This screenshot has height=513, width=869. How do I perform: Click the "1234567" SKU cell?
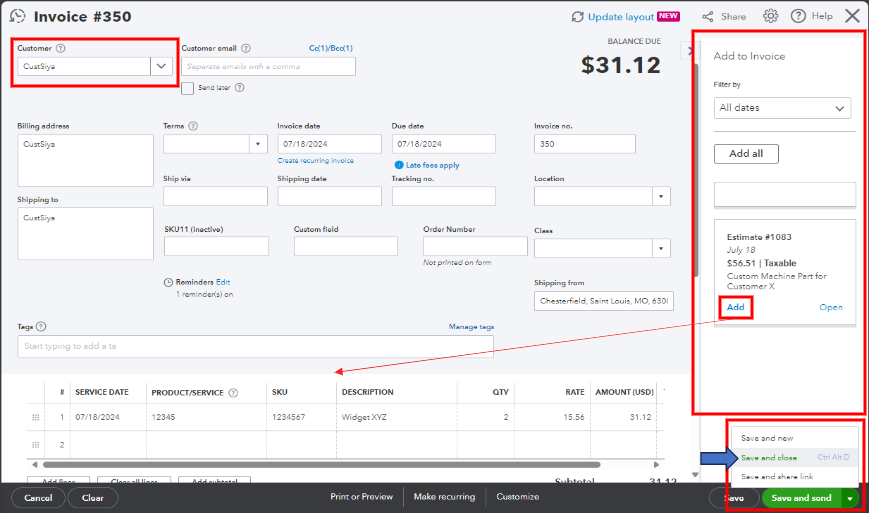(x=301, y=417)
